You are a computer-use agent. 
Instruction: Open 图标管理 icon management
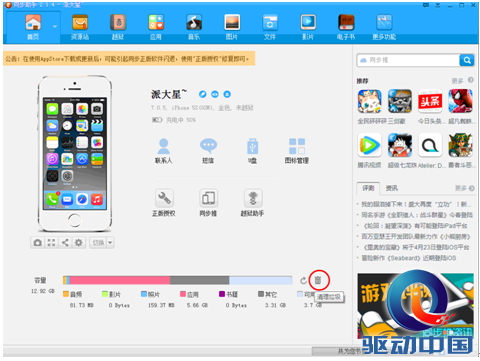coord(296,151)
